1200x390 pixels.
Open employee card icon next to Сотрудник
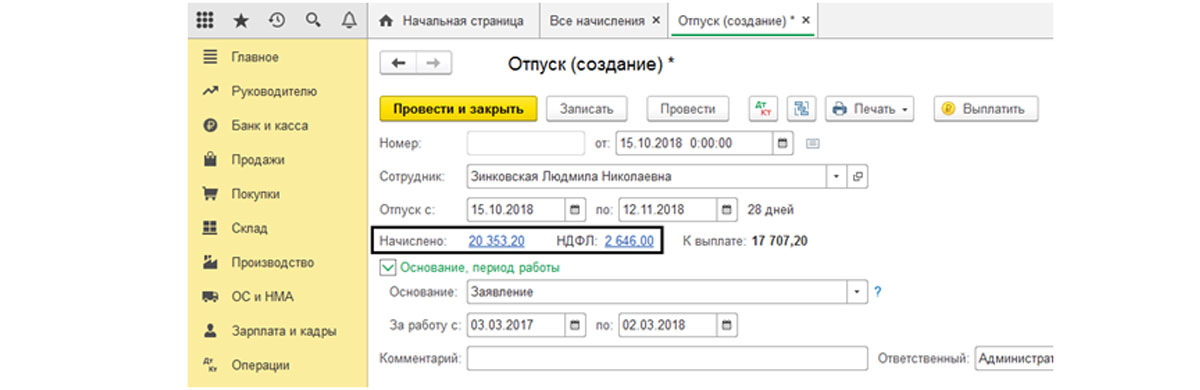click(x=857, y=176)
